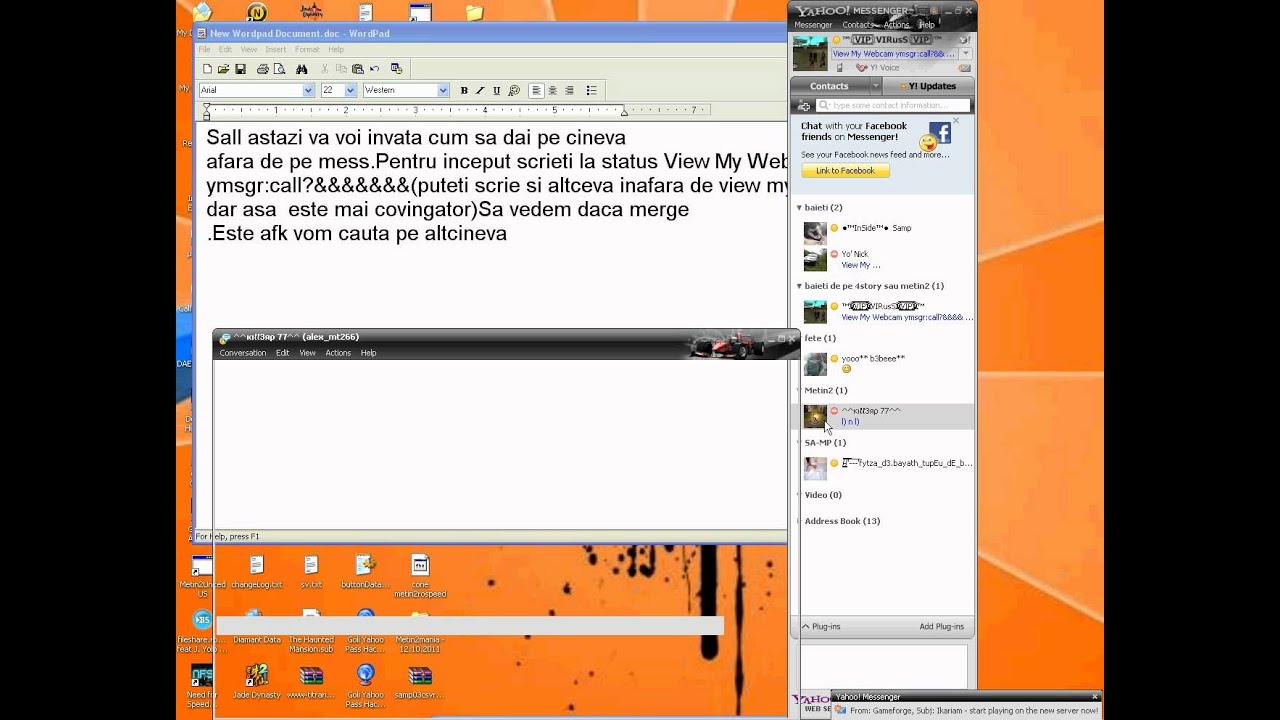The image size is (1280, 720).
Task: Print the WordPad document
Action: pyautogui.click(x=263, y=69)
